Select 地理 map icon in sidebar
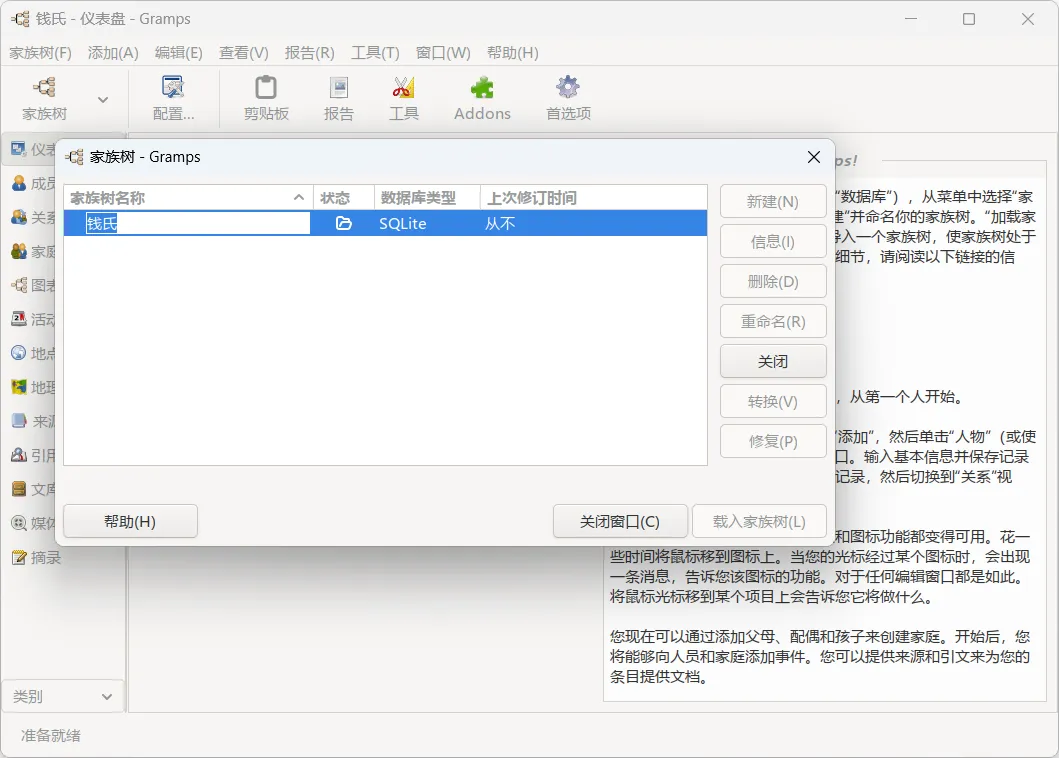 pyautogui.click(x=19, y=387)
